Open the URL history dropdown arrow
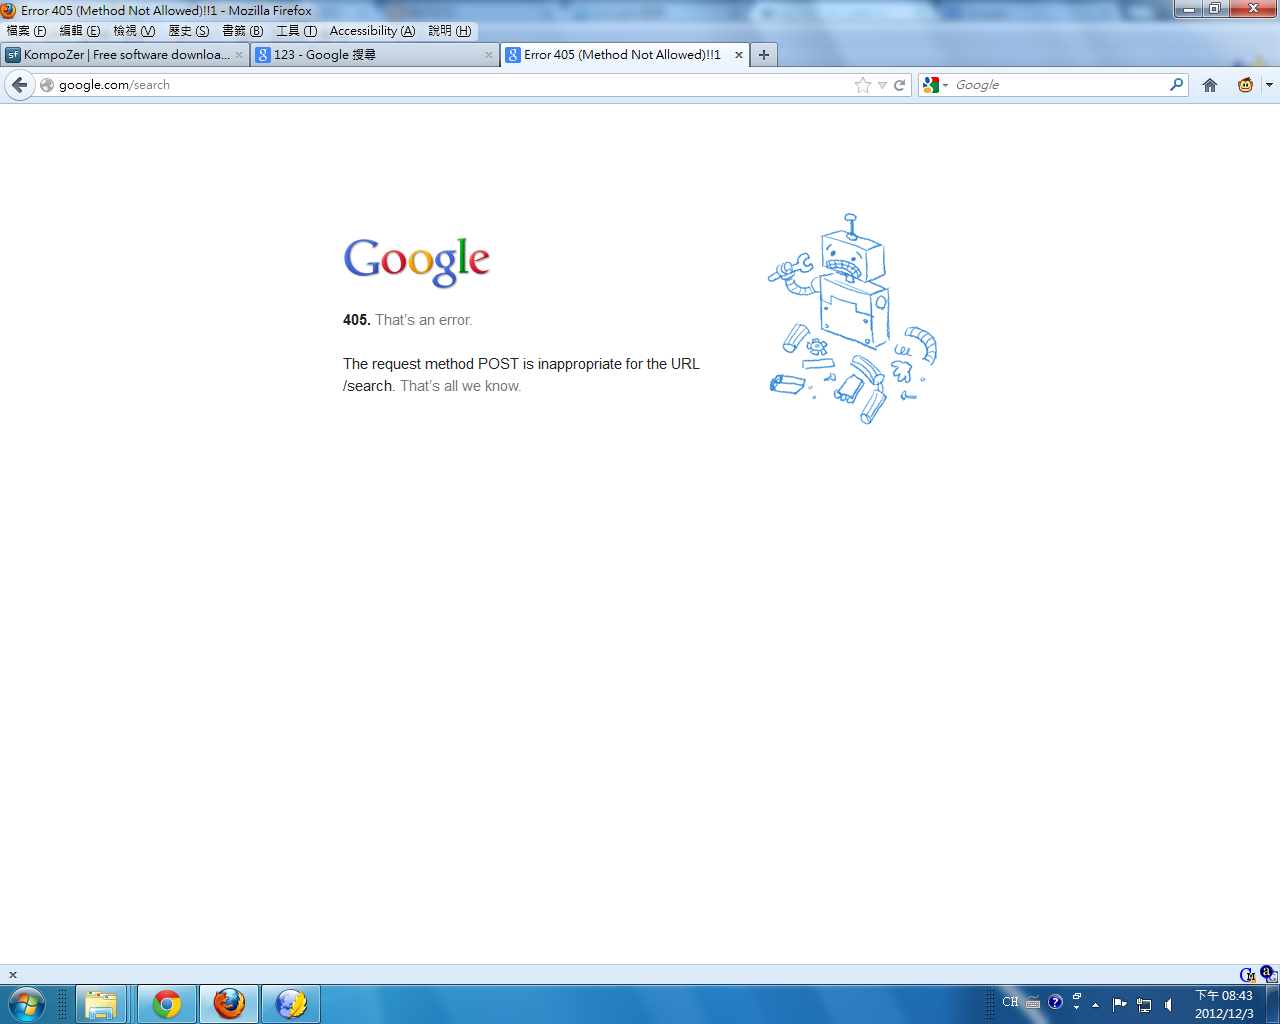The height and width of the screenshot is (1024, 1280). point(882,85)
